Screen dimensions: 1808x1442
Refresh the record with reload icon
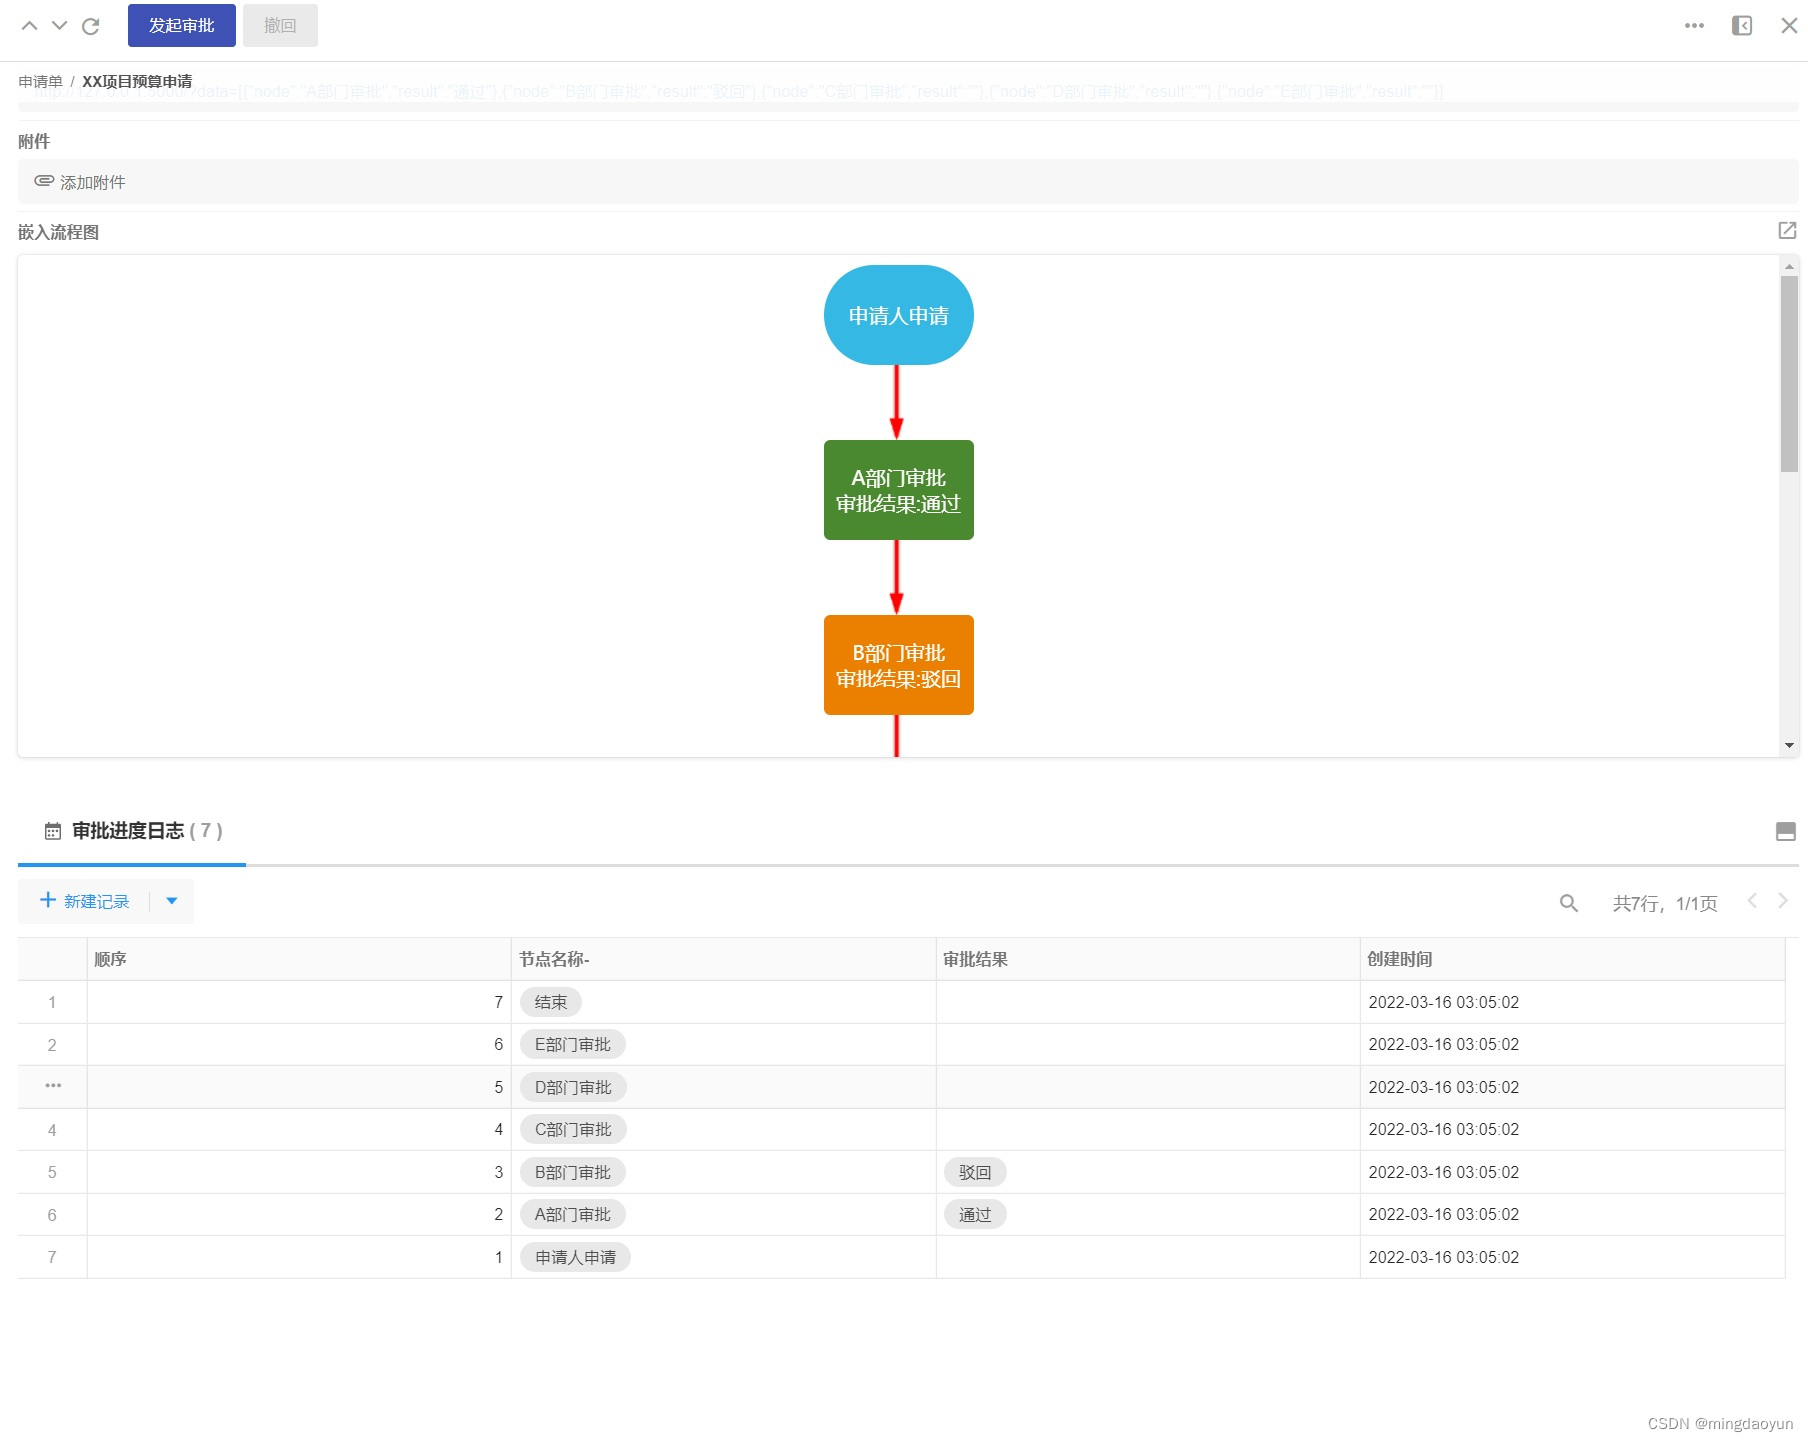(x=91, y=26)
